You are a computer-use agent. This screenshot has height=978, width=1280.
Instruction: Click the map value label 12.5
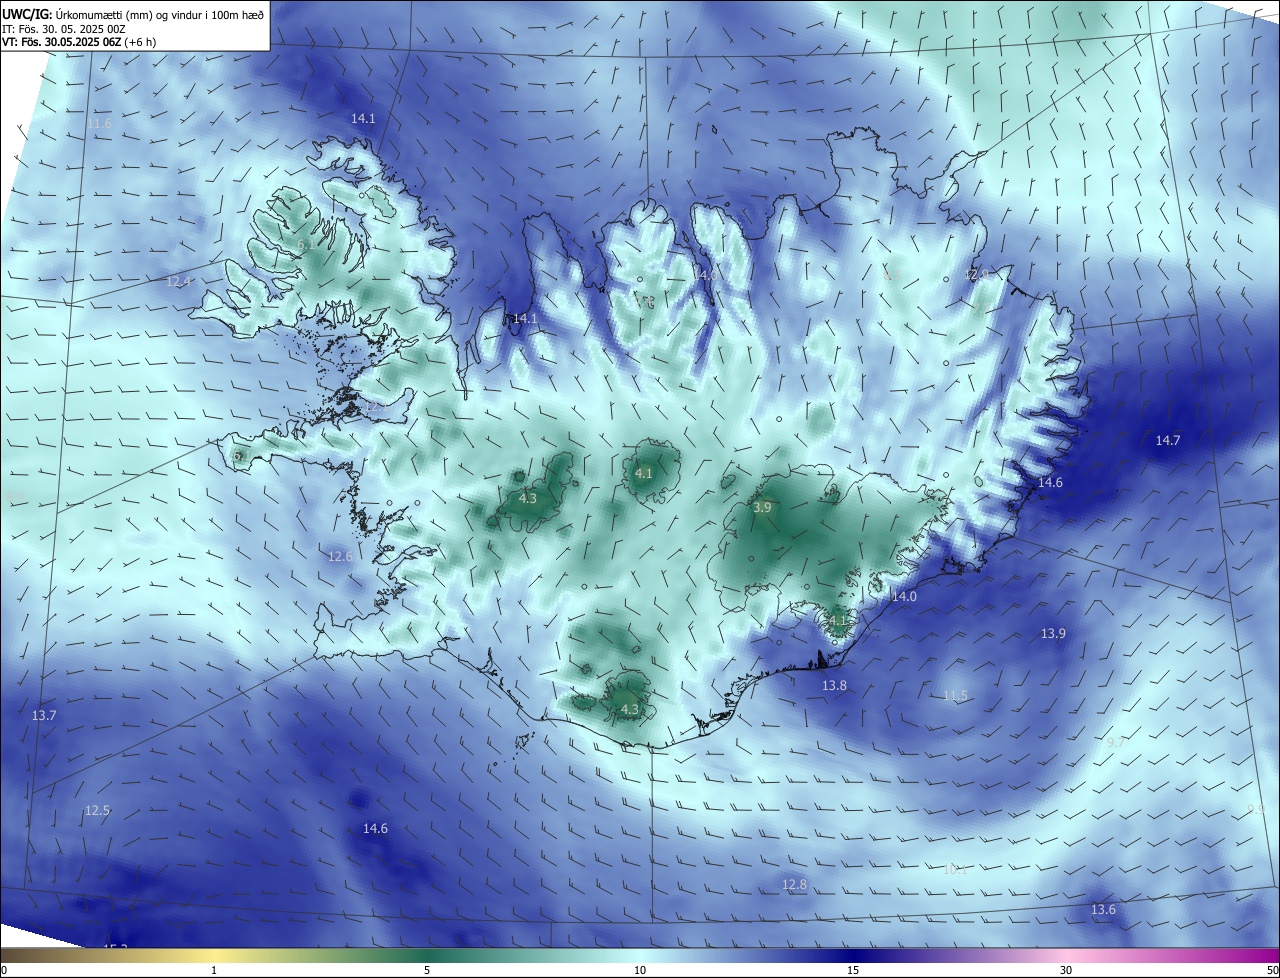click(97, 810)
